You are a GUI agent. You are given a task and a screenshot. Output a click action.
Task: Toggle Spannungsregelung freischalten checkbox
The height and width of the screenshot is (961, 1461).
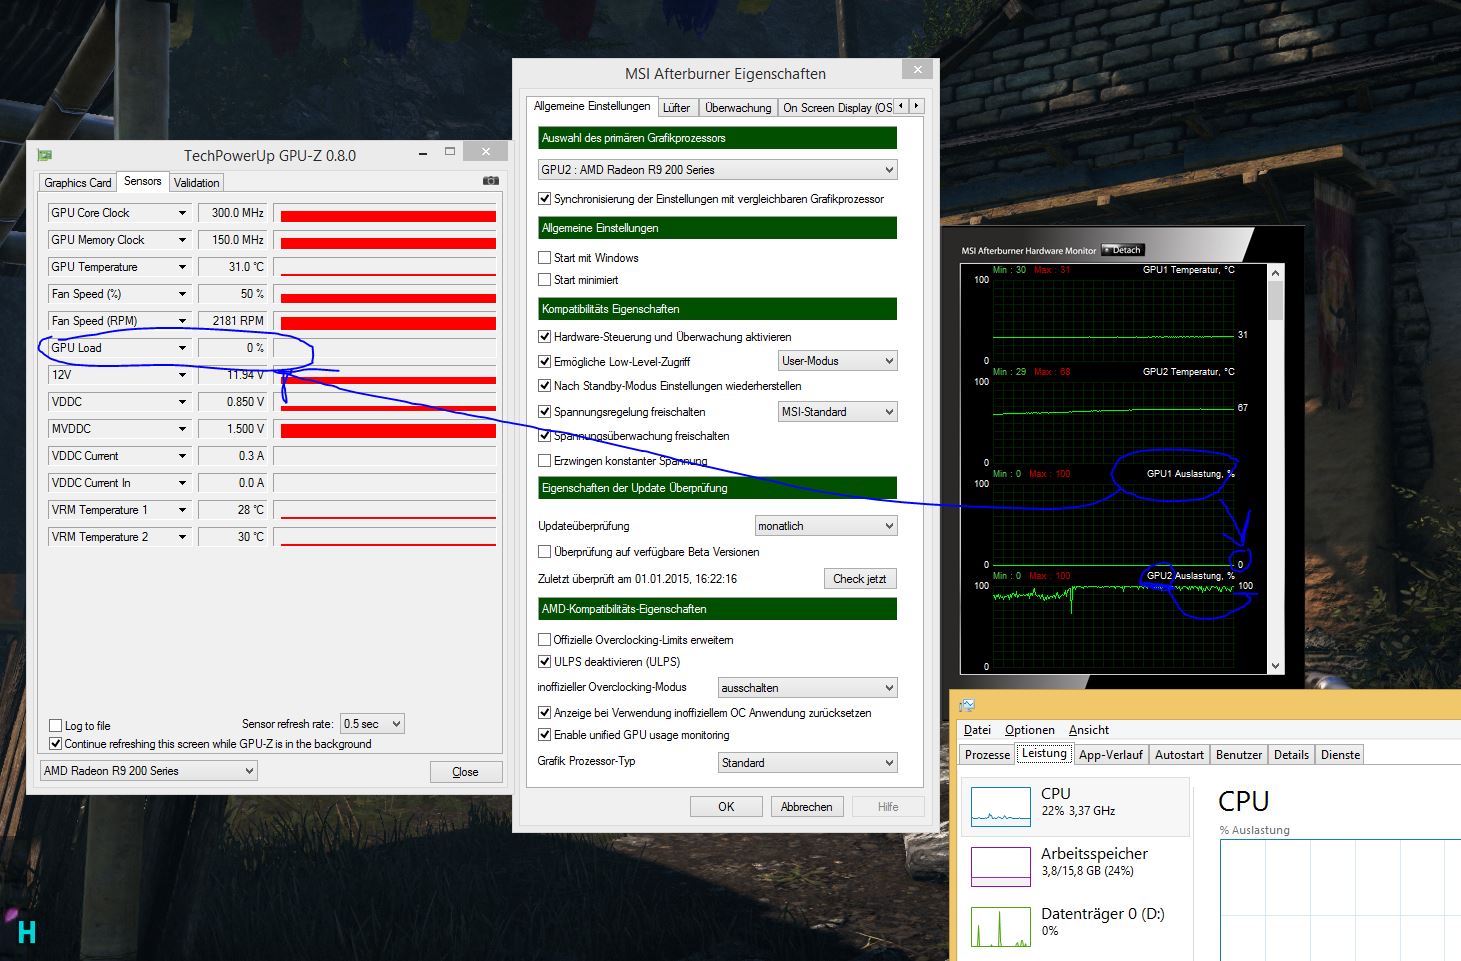(x=545, y=412)
